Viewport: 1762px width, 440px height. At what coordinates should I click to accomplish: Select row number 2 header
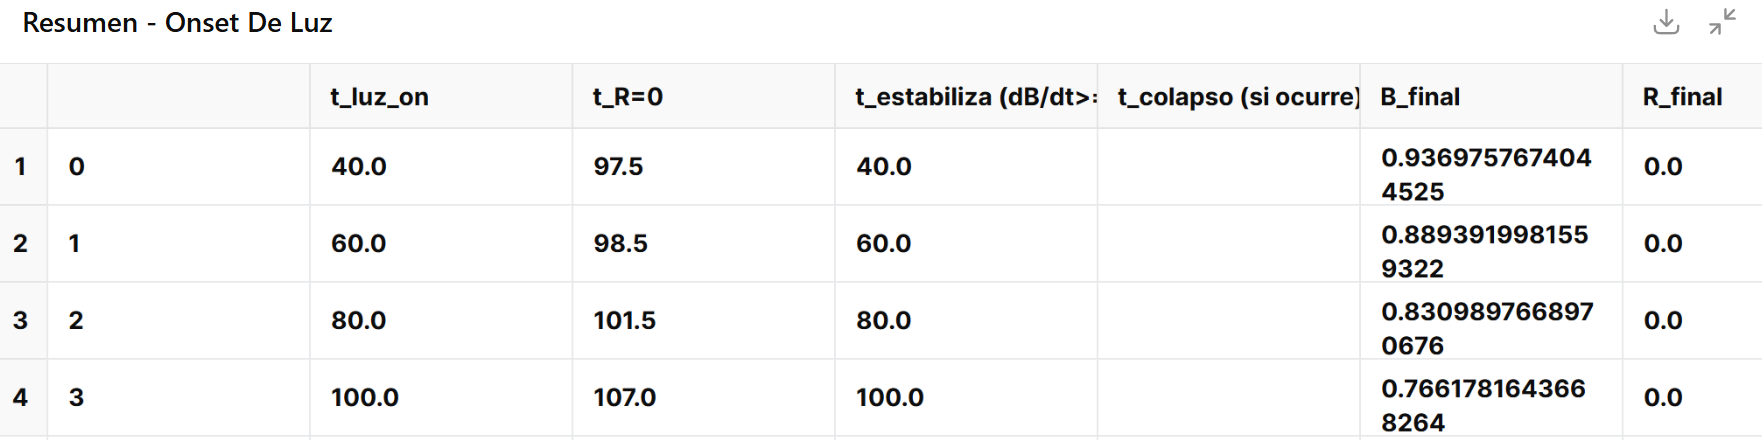click(21, 244)
